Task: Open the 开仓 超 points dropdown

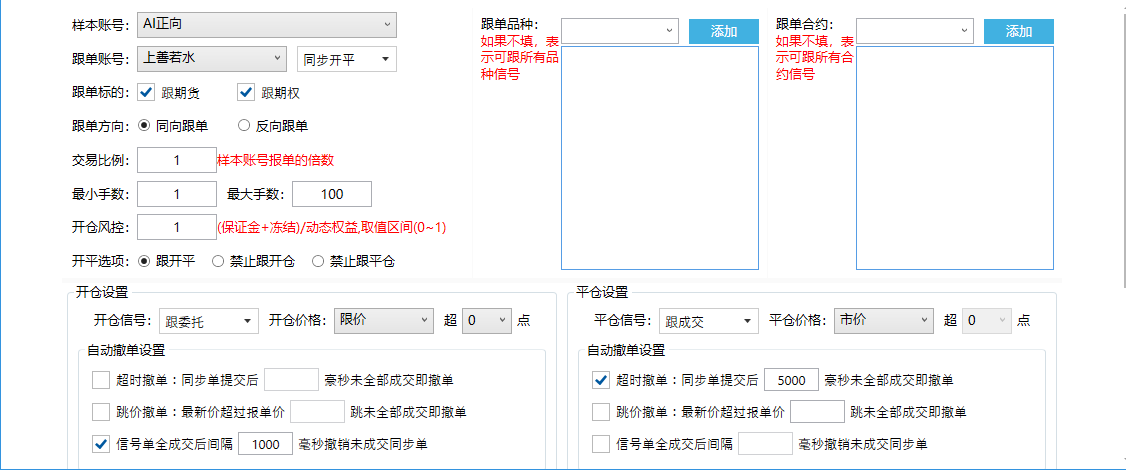Action: [x=487, y=321]
